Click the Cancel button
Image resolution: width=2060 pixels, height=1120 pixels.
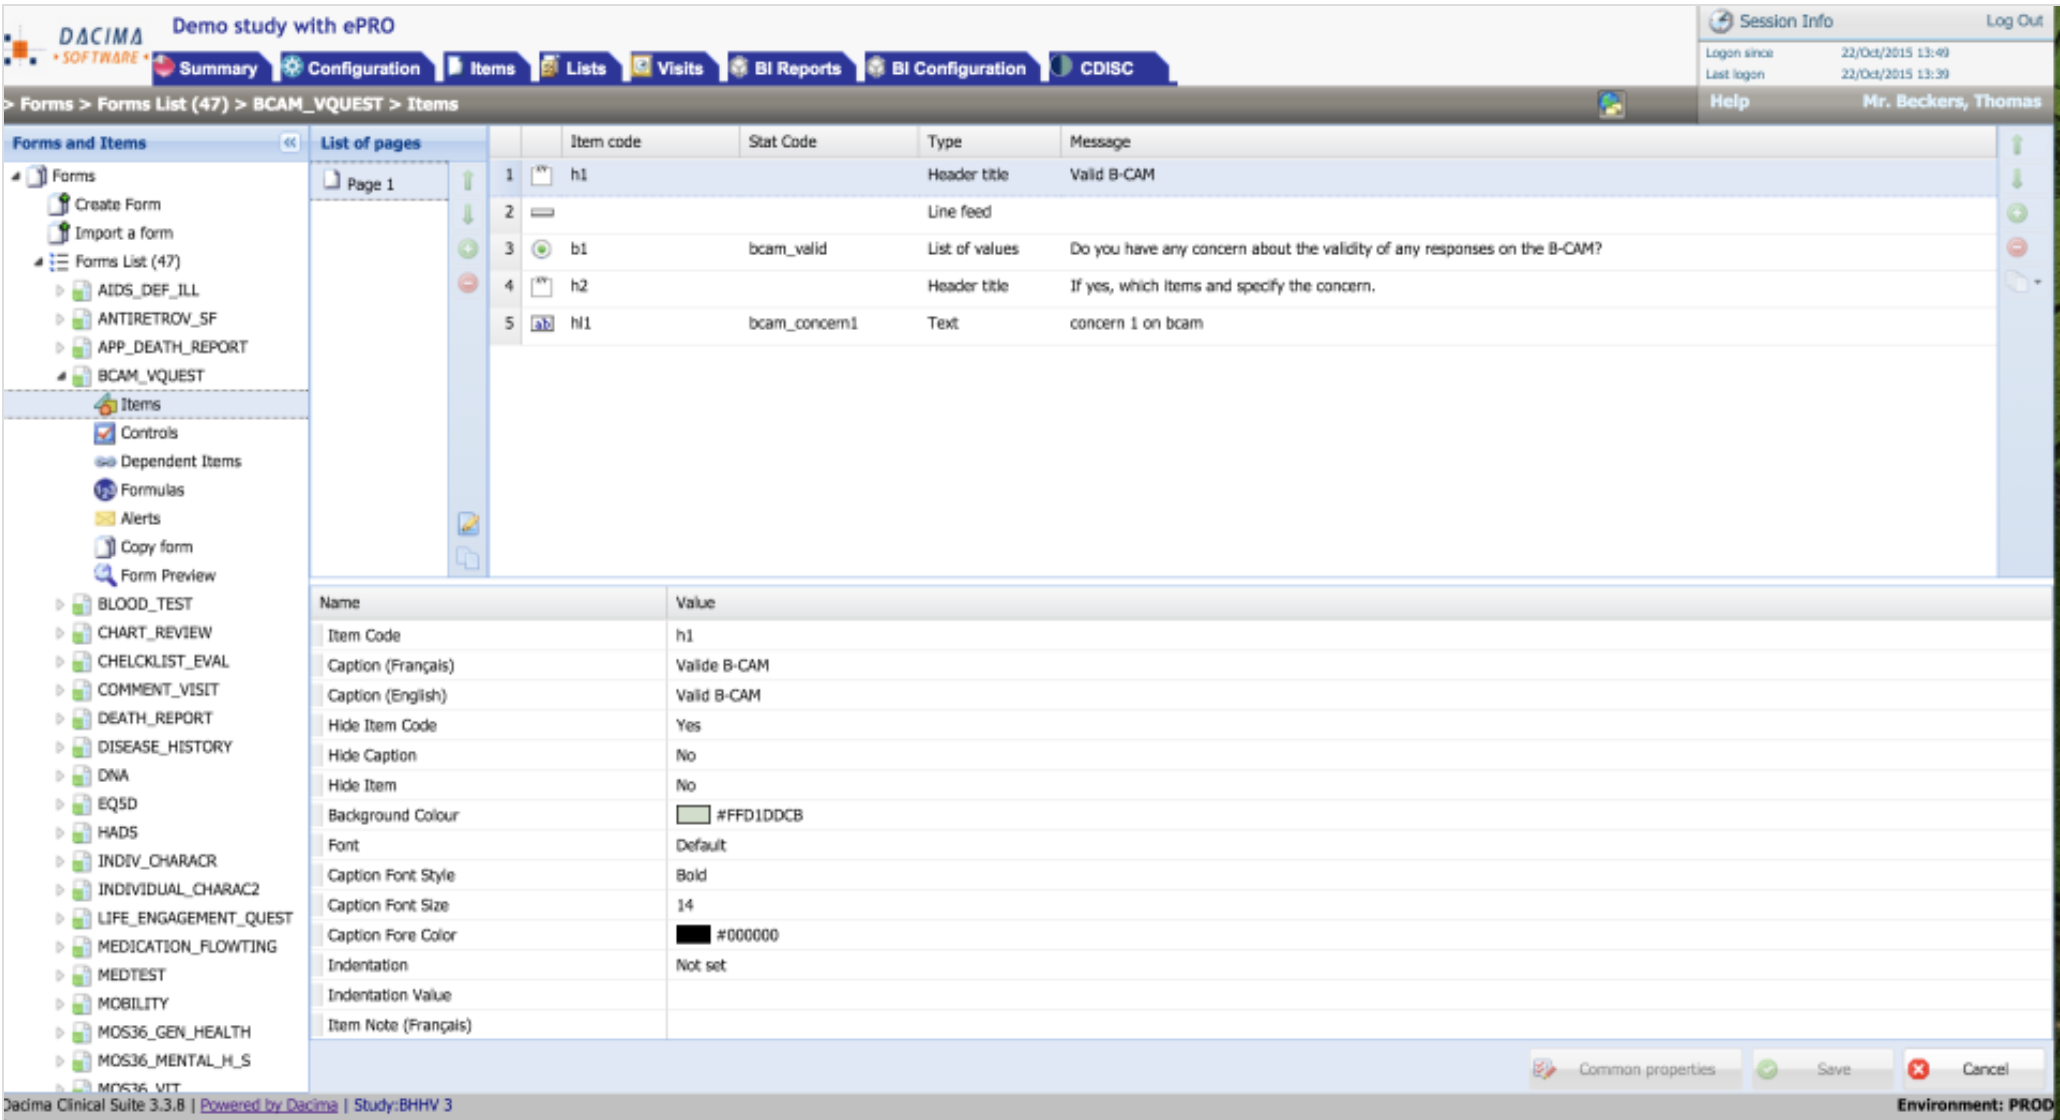(1974, 1069)
